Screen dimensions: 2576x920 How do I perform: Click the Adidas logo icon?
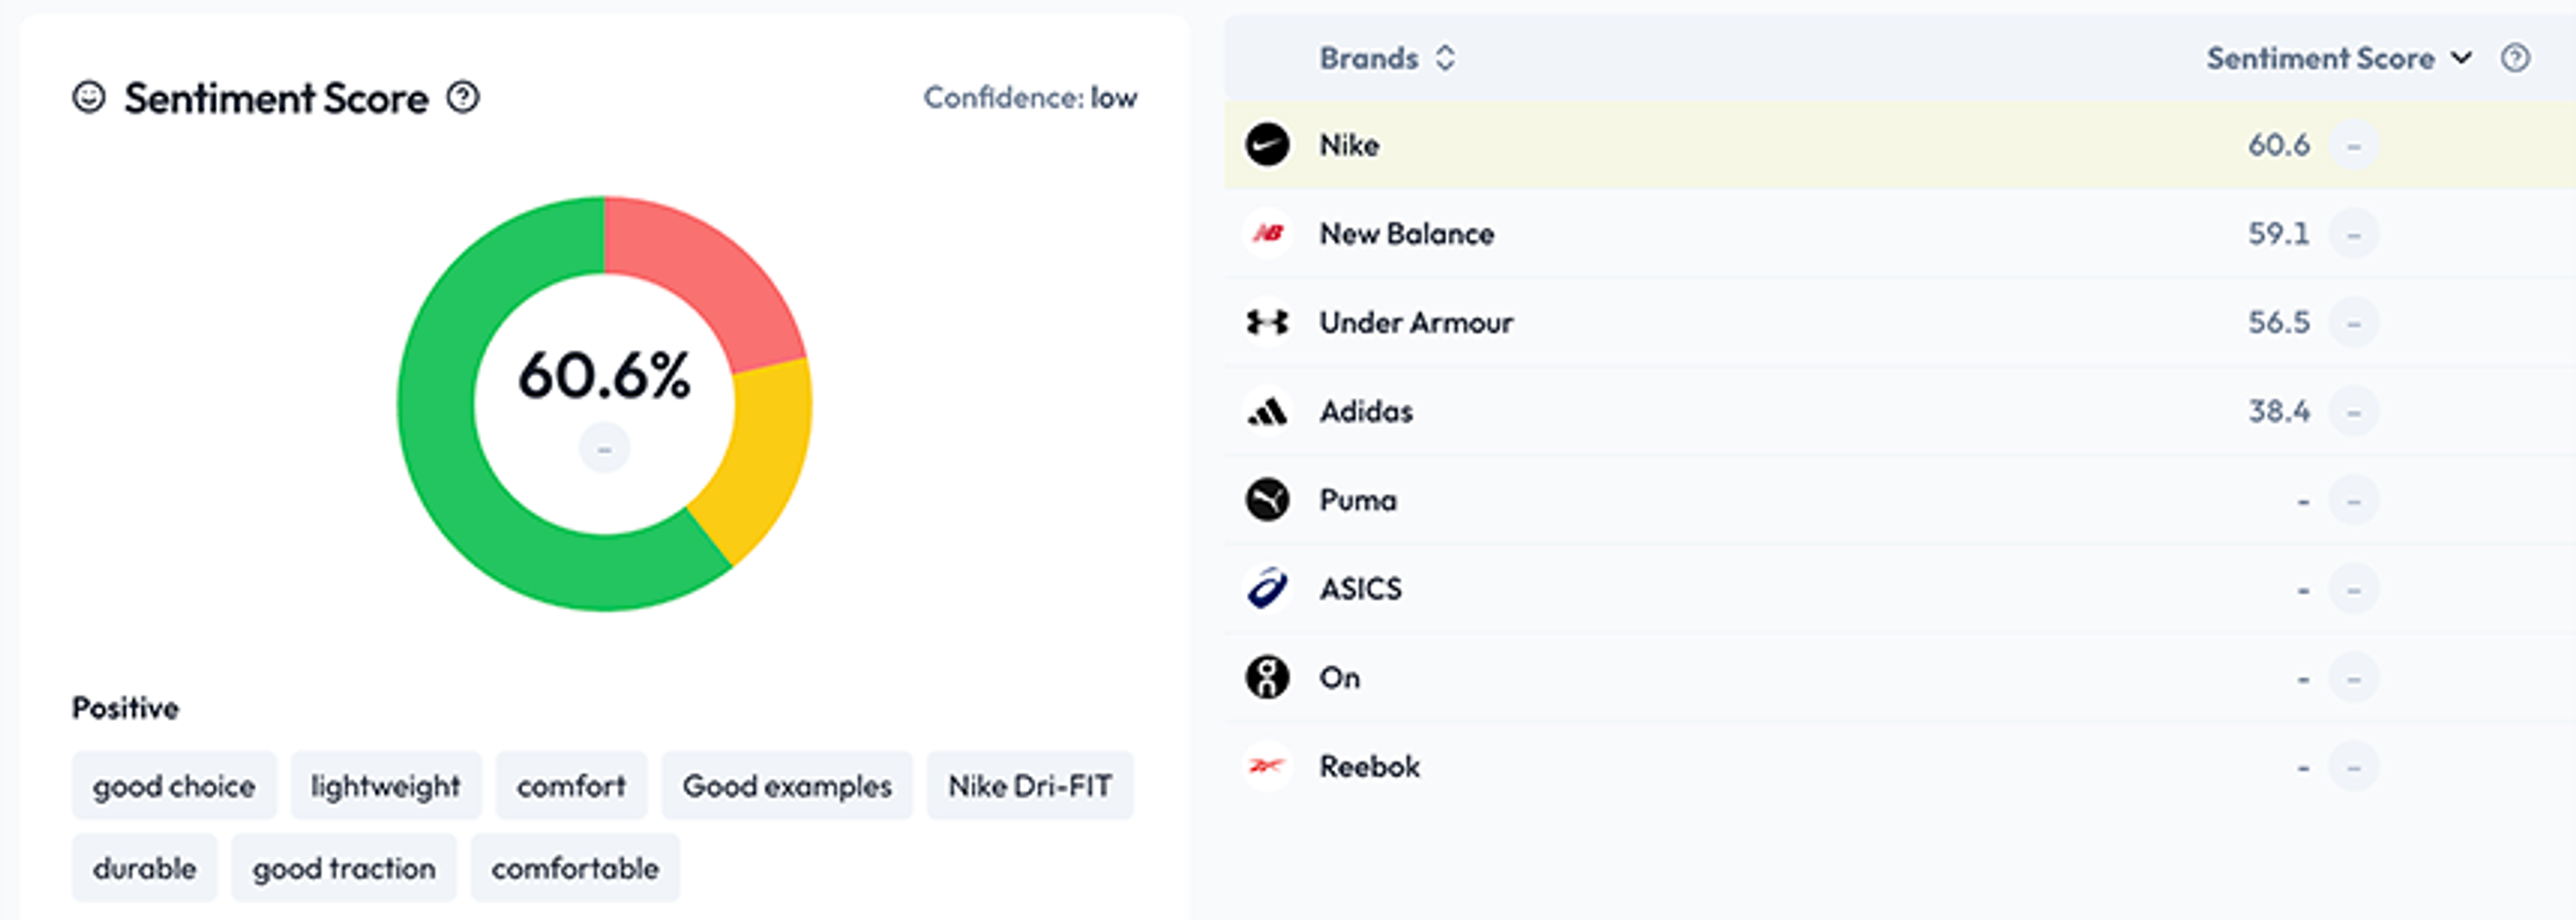pos(1267,411)
